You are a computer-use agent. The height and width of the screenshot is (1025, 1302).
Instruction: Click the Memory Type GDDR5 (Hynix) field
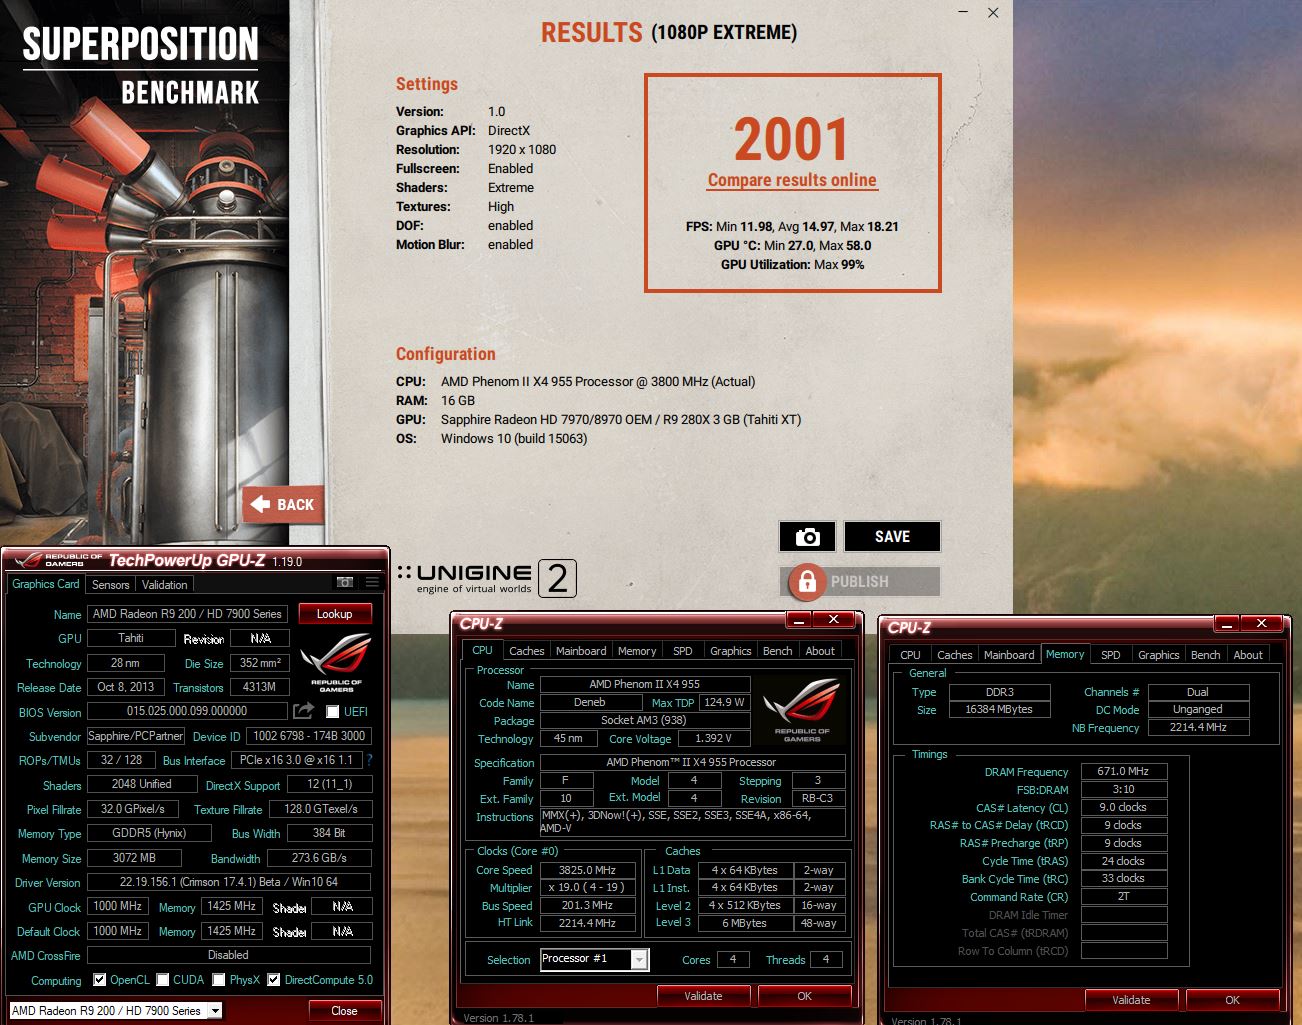click(x=149, y=833)
